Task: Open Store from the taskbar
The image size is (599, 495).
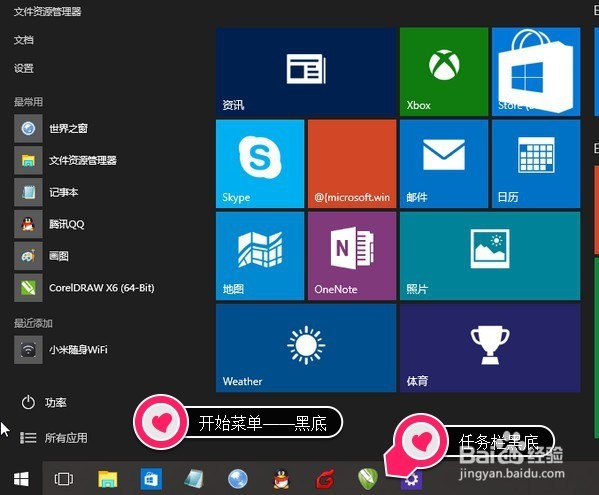Action: (151, 479)
